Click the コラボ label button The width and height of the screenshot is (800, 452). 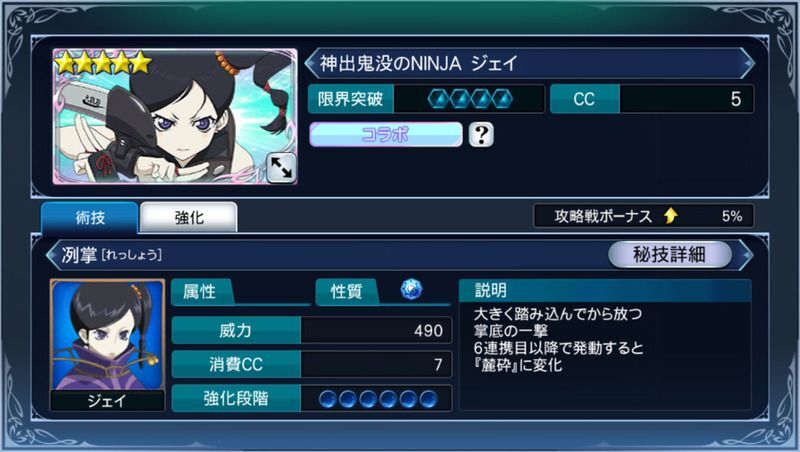coord(386,135)
